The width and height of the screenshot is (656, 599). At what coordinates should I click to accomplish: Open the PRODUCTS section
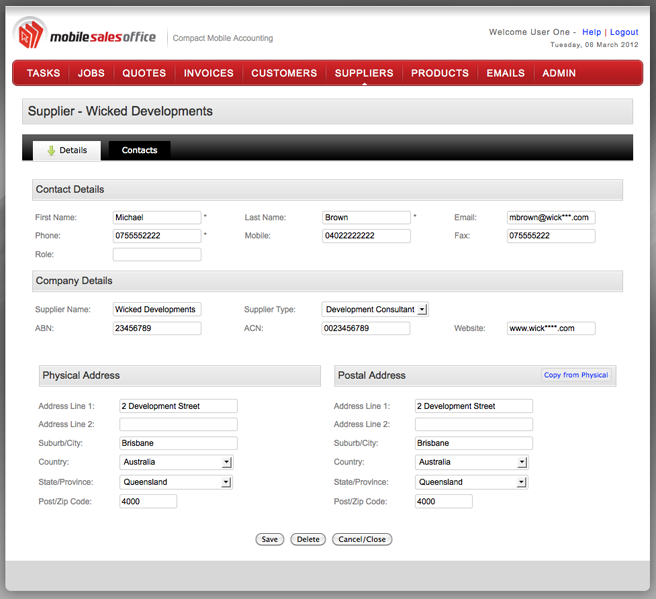coord(440,73)
